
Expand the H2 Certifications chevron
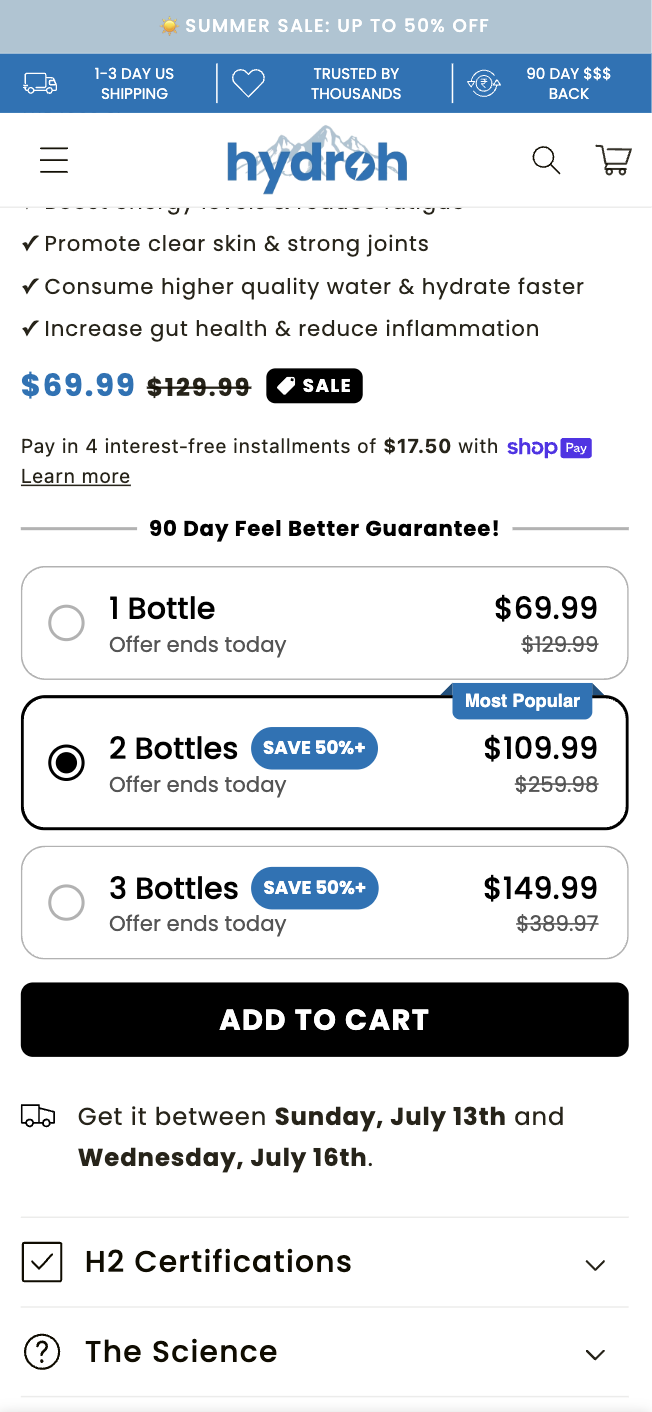tap(595, 1265)
